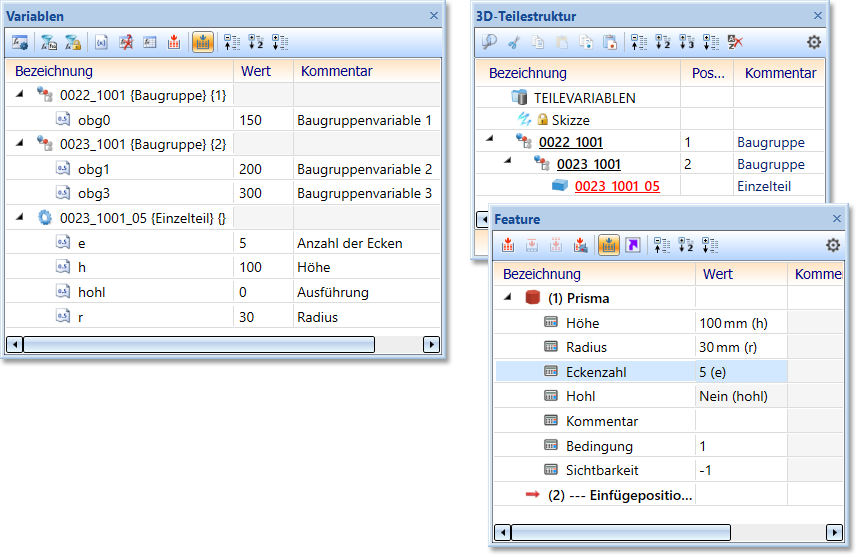Expand to level 2 in Variablen toolbar
Image resolution: width=856 pixels, height=557 pixels.
[x=255, y=42]
